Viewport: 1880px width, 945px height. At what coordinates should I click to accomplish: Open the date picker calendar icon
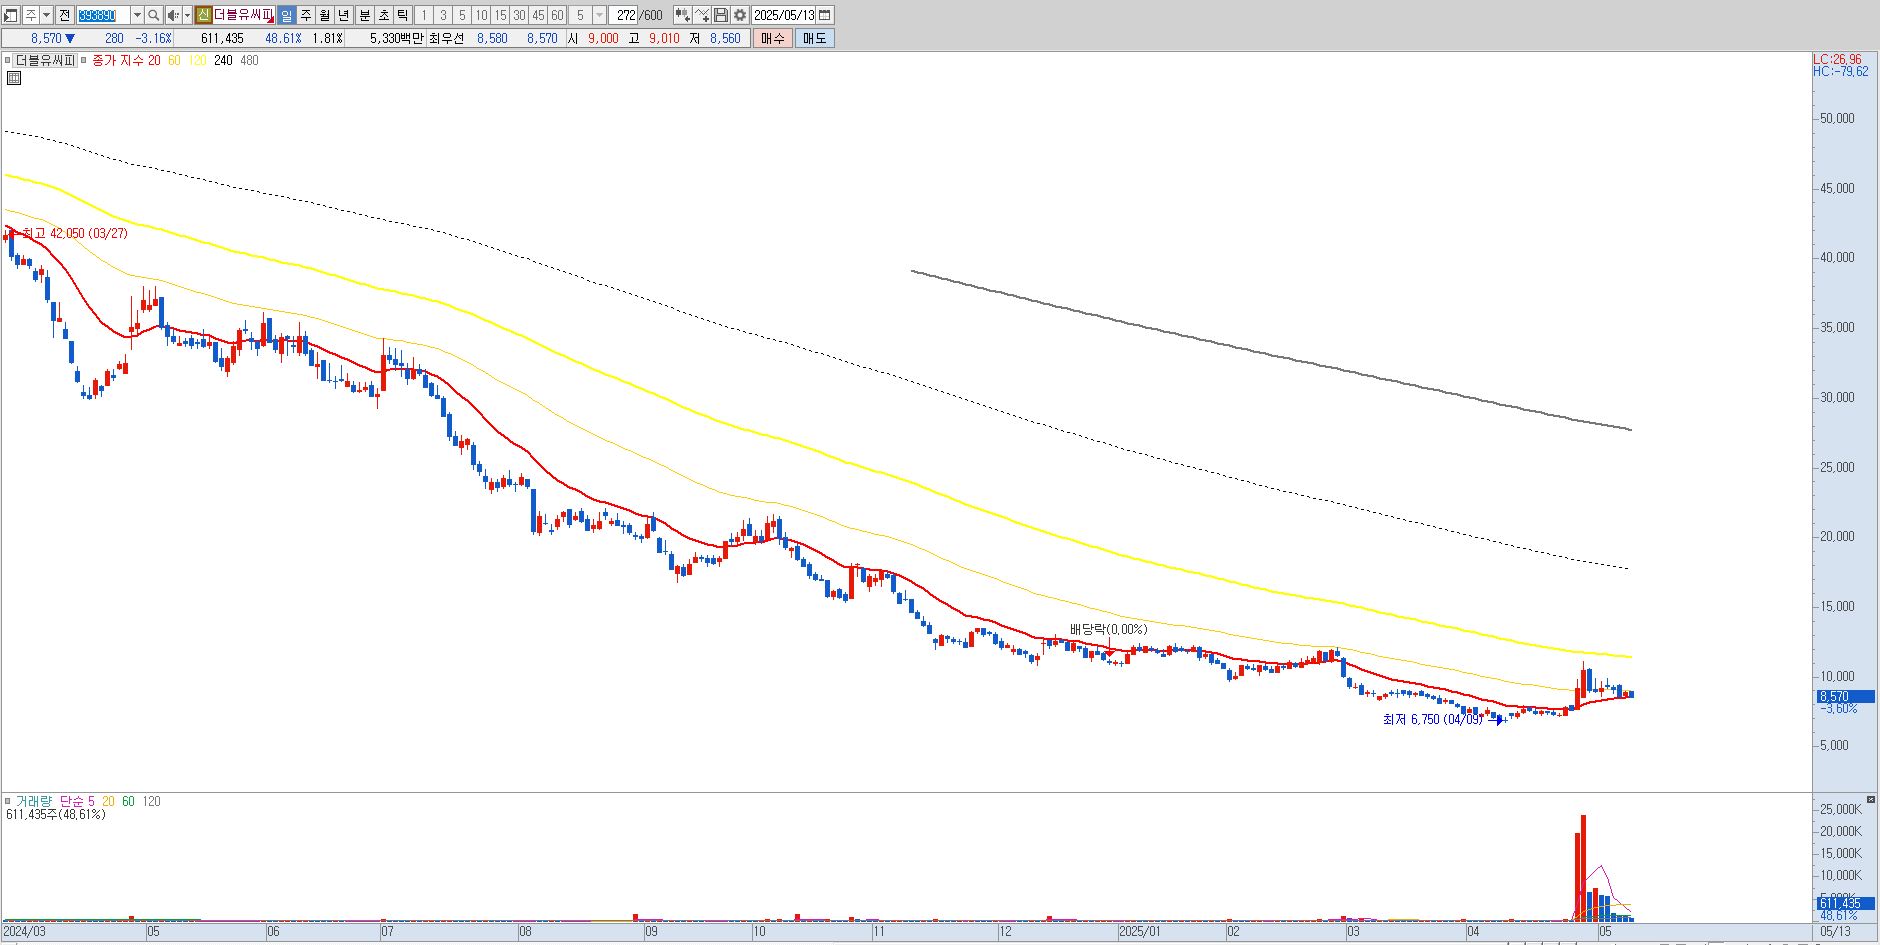coord(825,15)
